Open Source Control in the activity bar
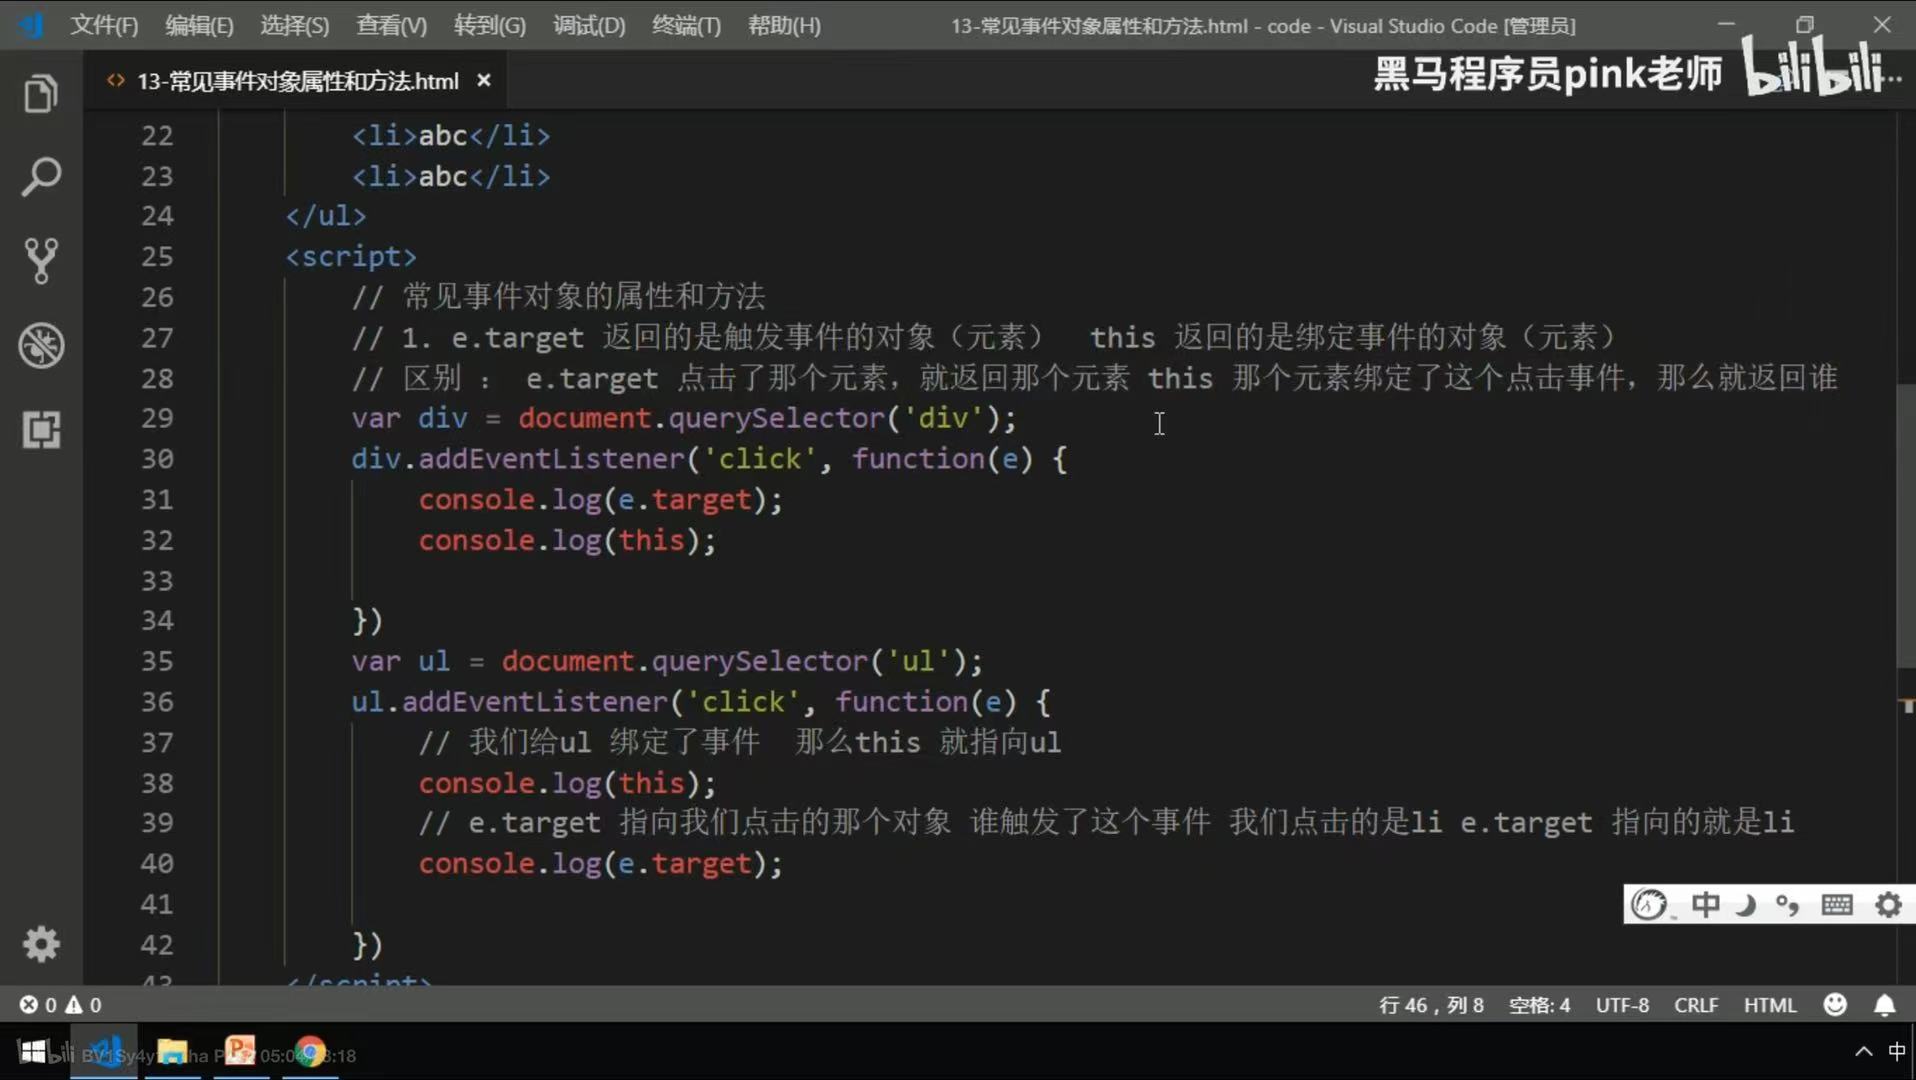Screen dimensions: 1916x1080 (x=40, y=261)
